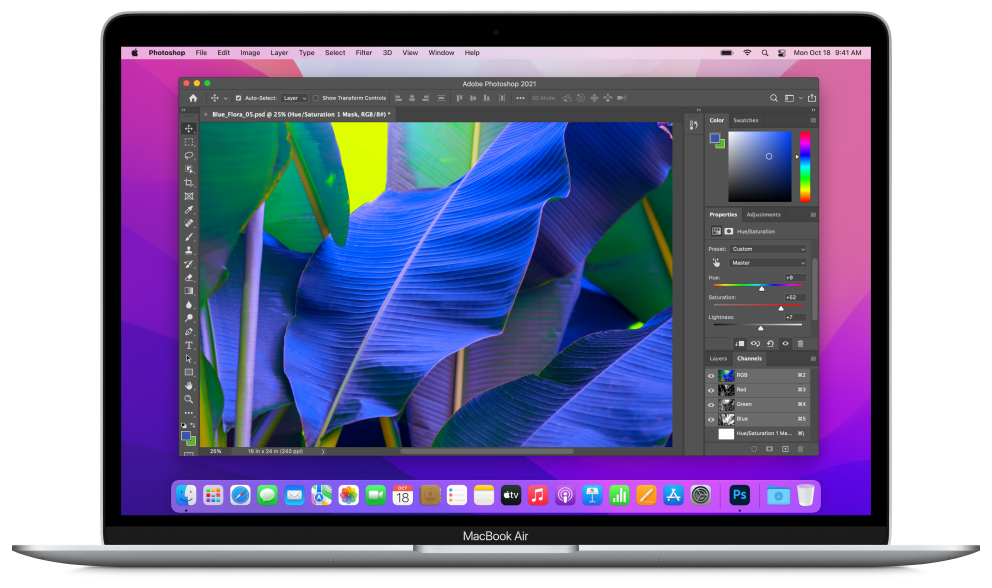Toggle adjustment visibility eye in Properties panel

coord(785,344)
